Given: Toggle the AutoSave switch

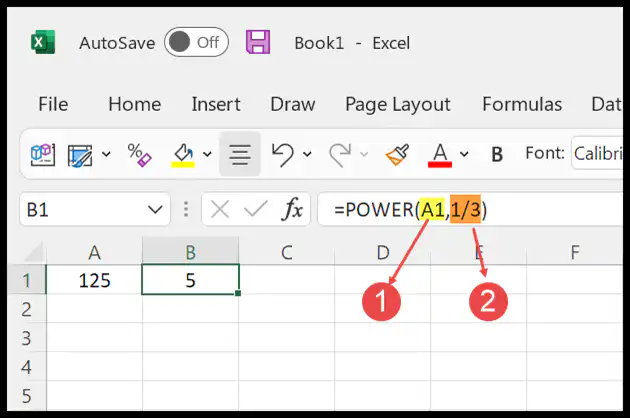Looking at the screenshot, I should 196,42.
